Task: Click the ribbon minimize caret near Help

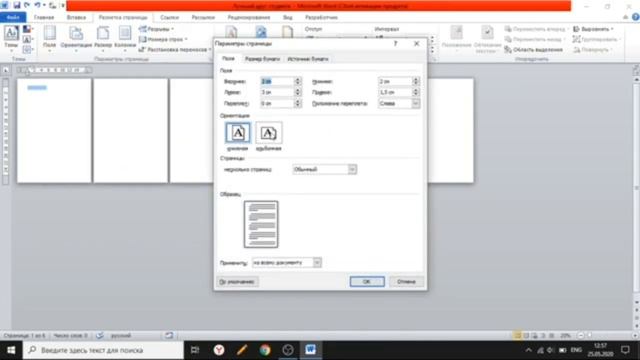Action: (625, 17)
